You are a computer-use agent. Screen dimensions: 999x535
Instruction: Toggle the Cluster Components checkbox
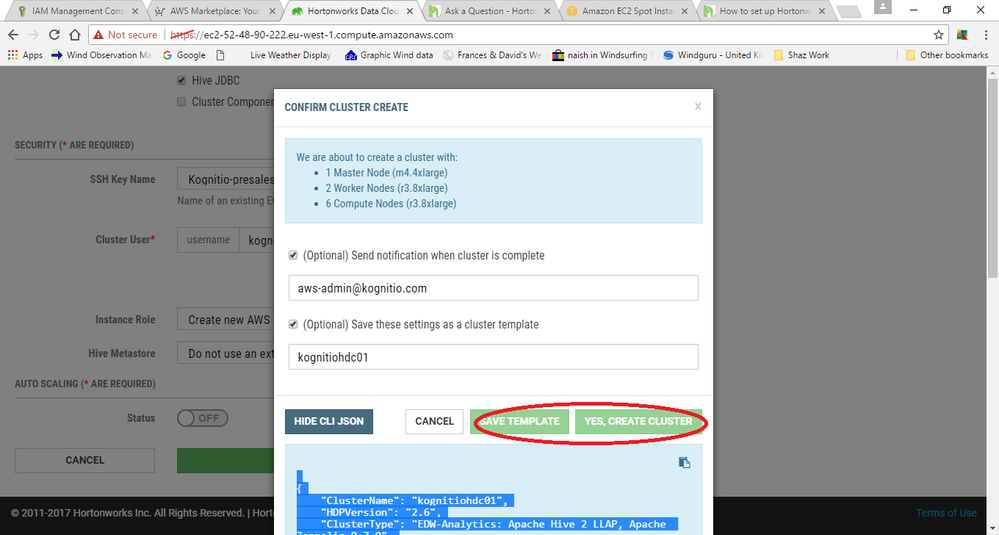point(181,102)
